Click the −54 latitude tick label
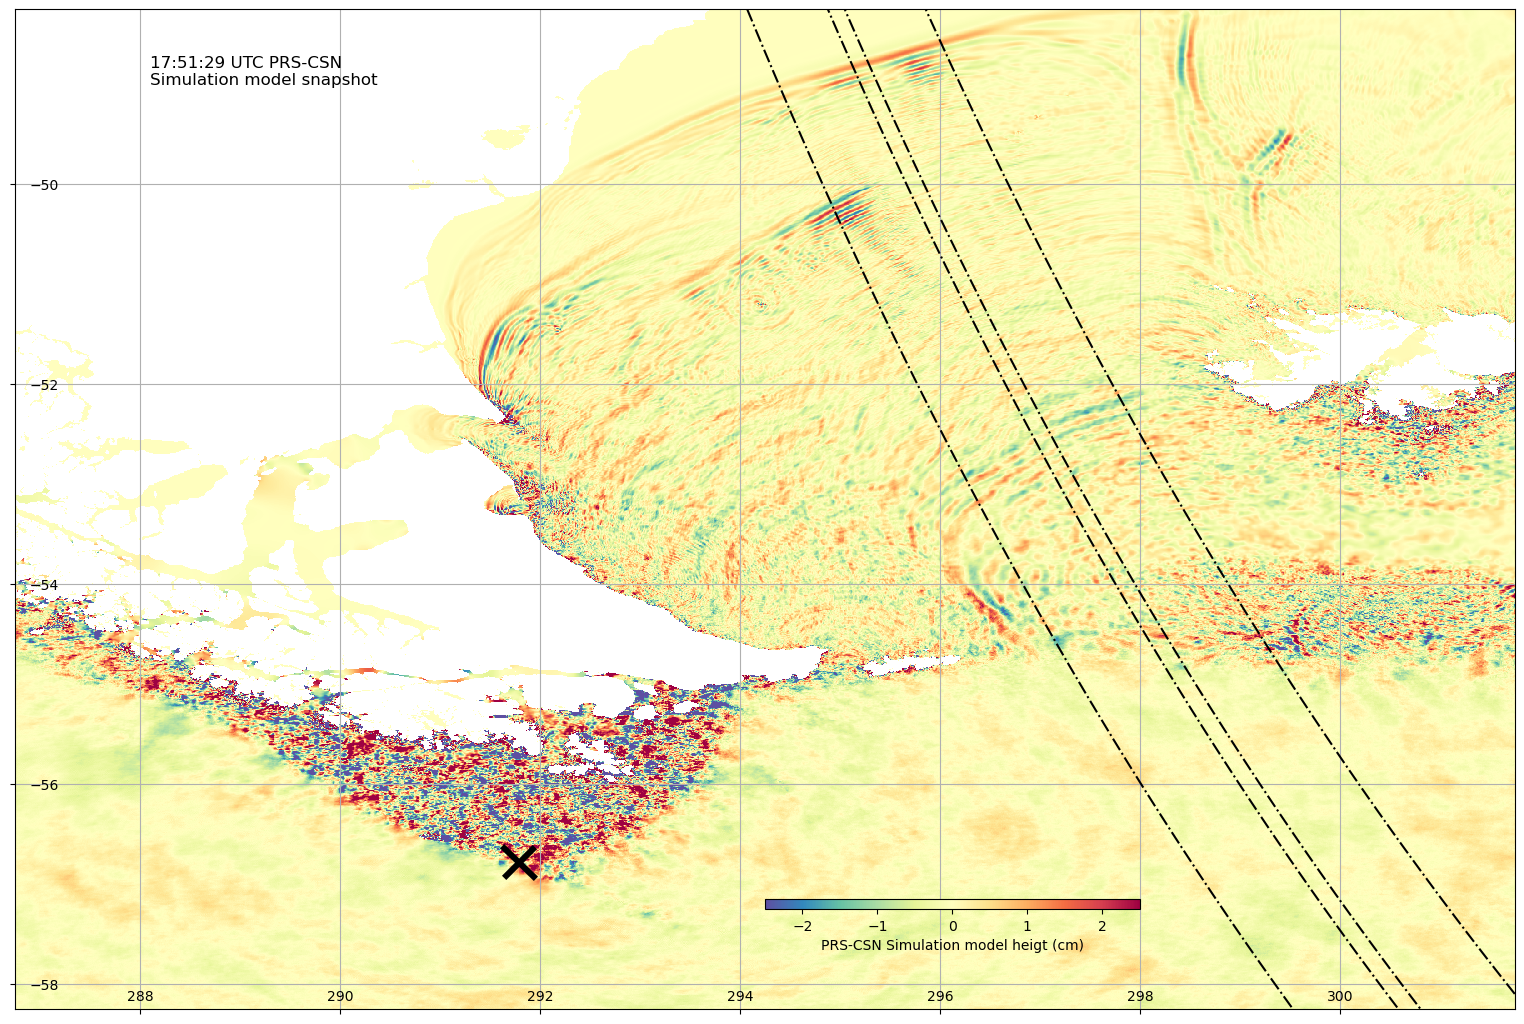The height and width of the screenshot is (1024, 1524). pyautogui.click(x=44, y=585)
